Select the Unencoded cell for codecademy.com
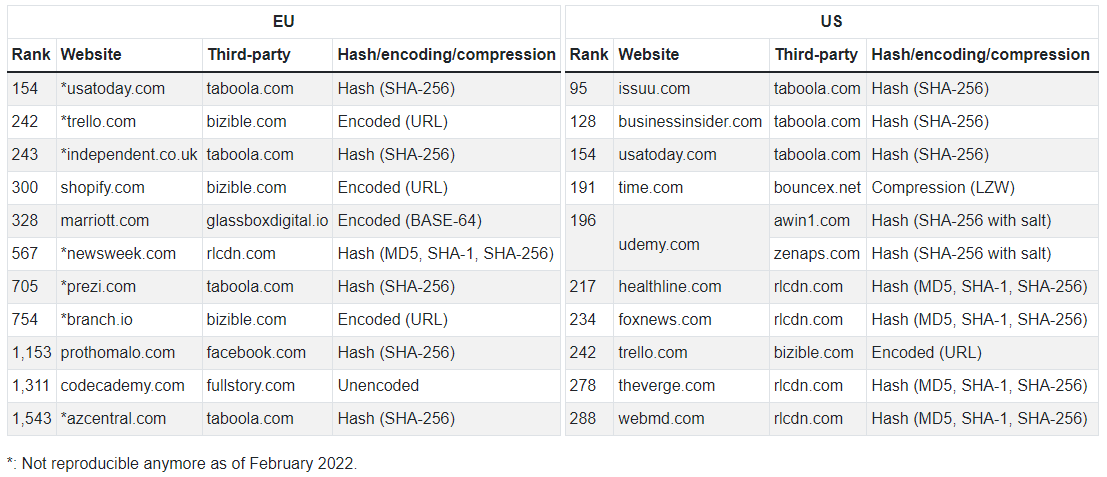The height and width of the screenshot is (477, 1107). click(x=446, y=386)
